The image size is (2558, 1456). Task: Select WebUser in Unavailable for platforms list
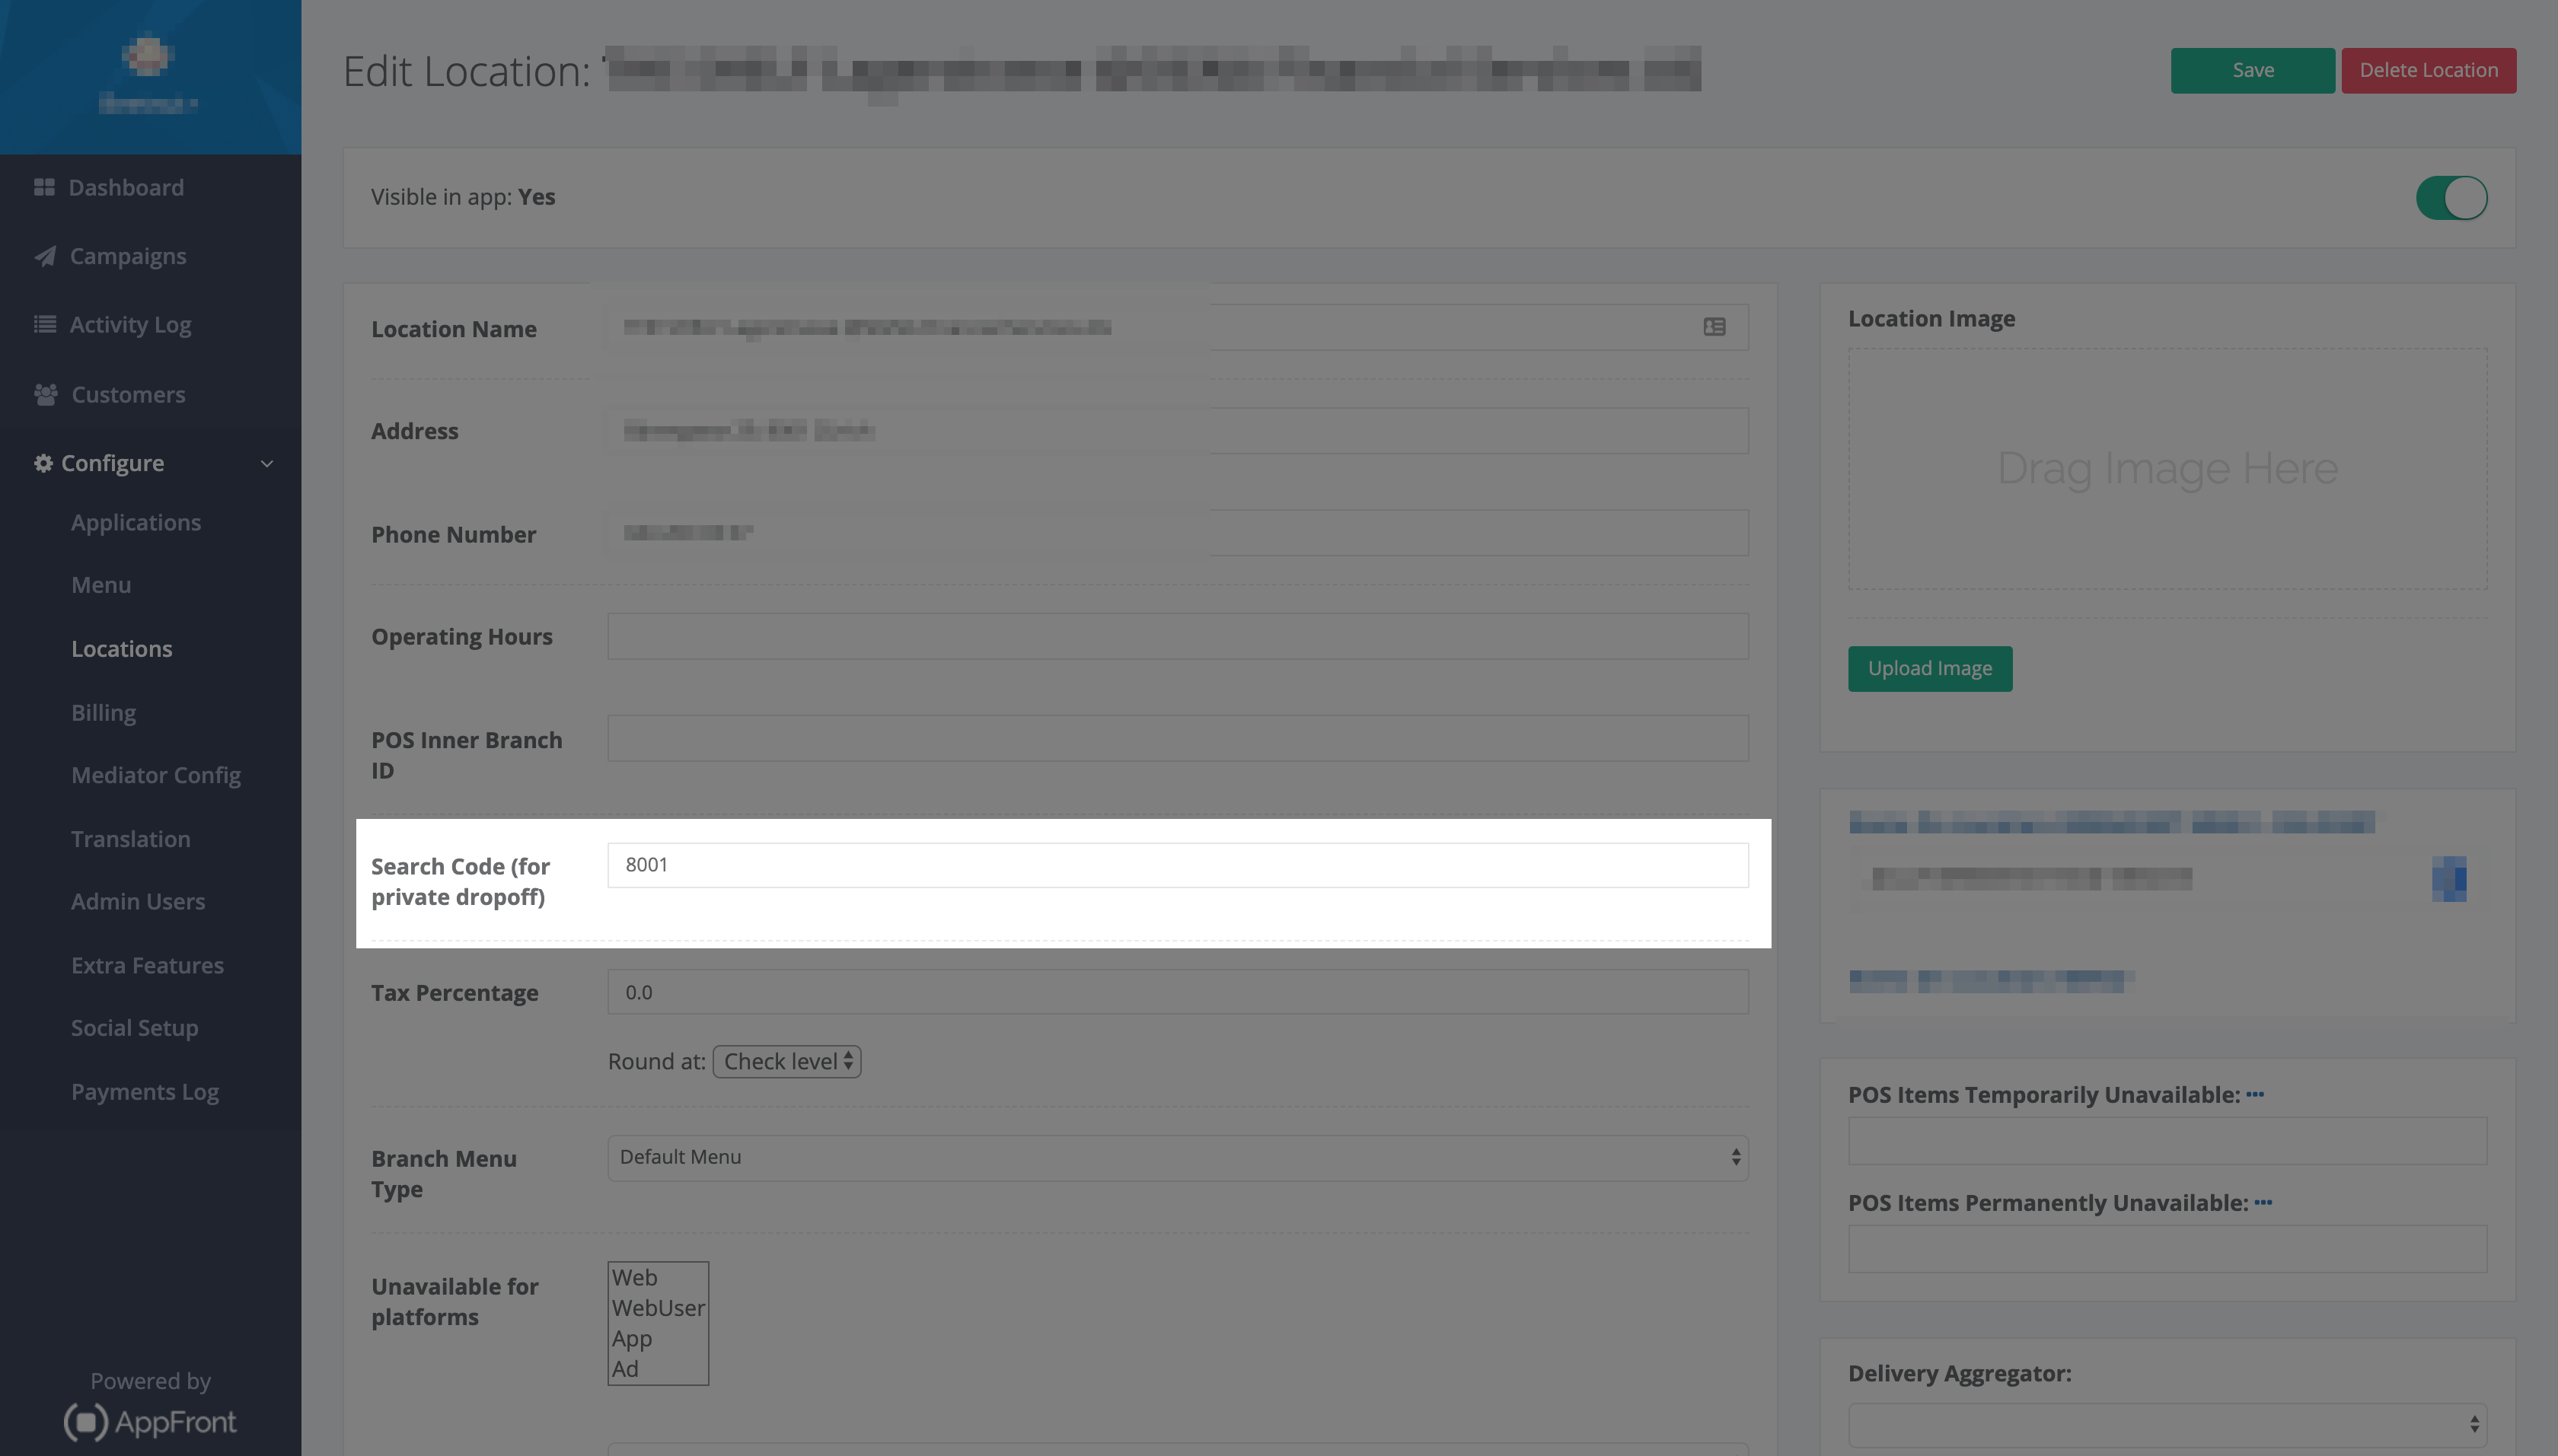[658, 1308]
